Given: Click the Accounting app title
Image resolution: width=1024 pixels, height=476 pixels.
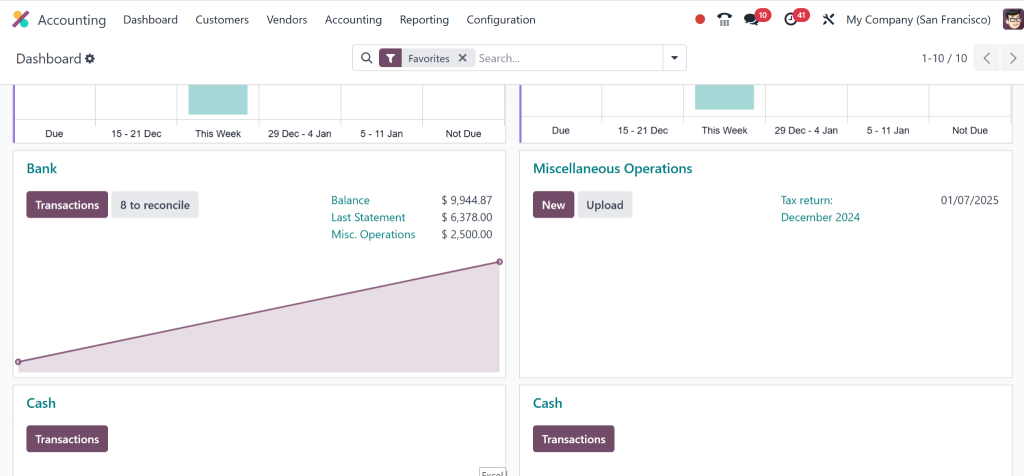Looking at the screenshot, I should point(72,20).
